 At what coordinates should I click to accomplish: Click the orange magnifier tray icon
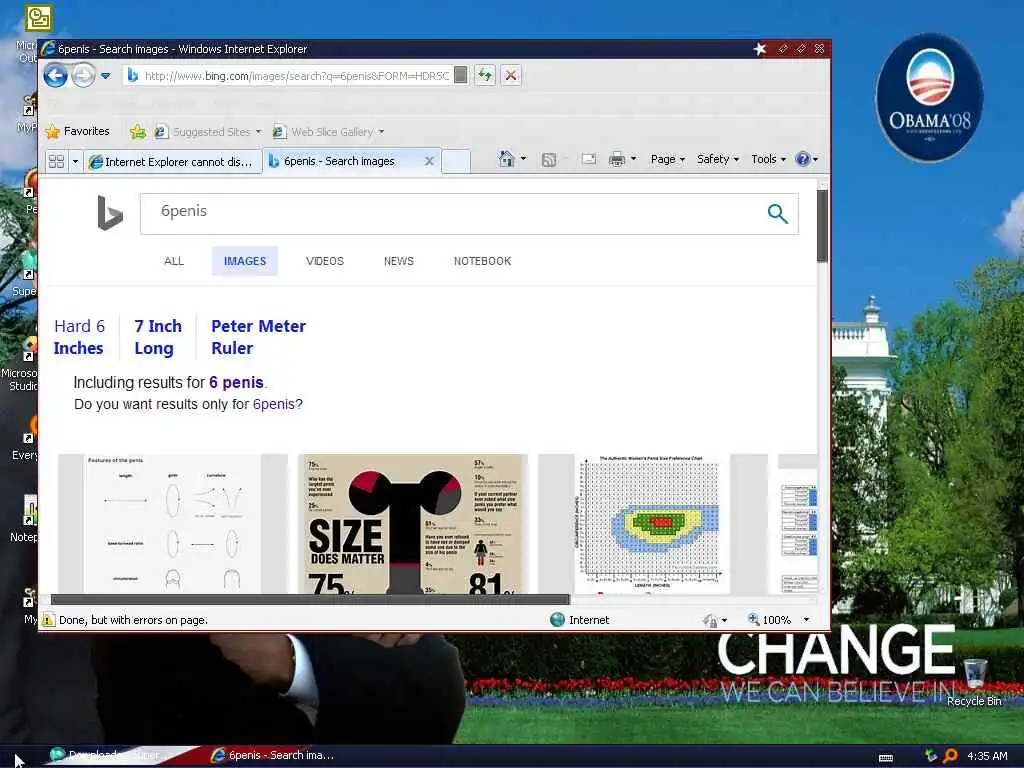(x=950, y=756)
